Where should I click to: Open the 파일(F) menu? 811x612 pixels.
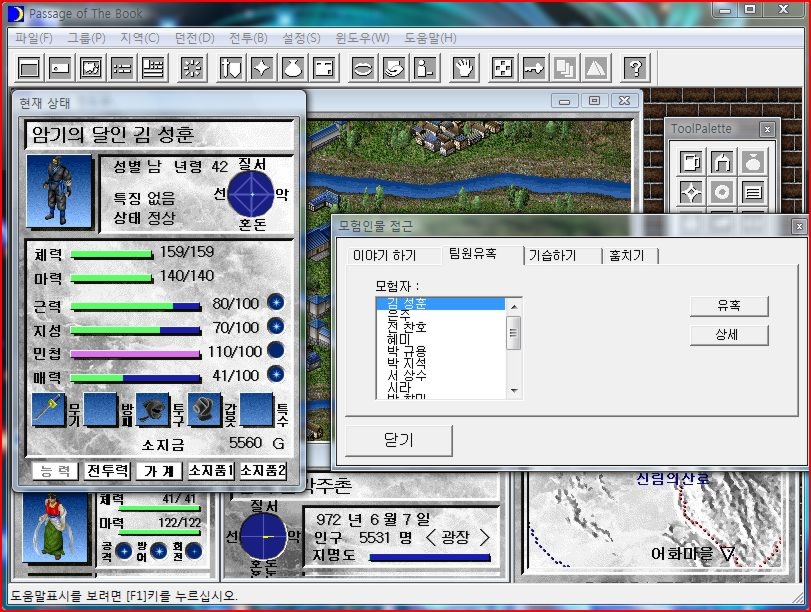pyautogui.click(x=34, y=38)
